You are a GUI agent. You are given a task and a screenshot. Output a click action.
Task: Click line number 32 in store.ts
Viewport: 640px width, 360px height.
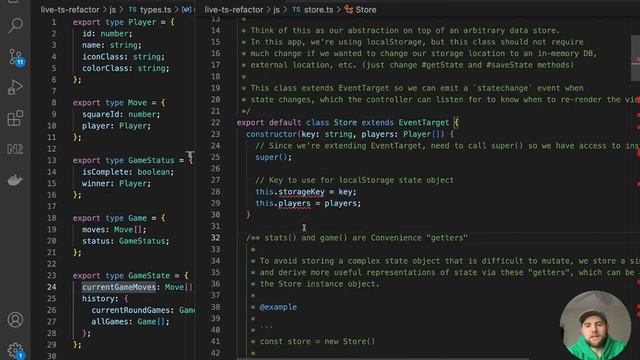[x=215, y=238]
